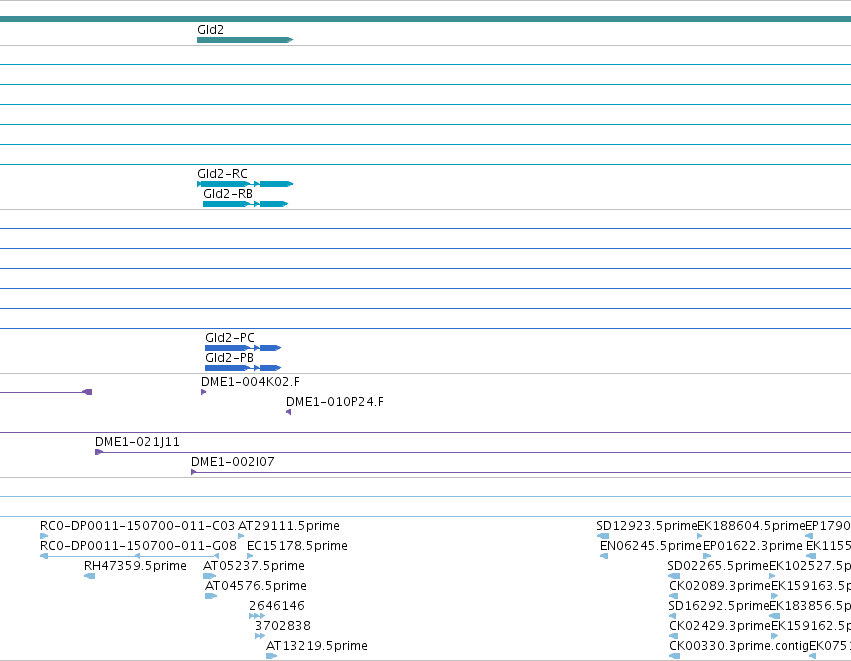
Task: Open the EK188604.5prime EST label
Action: coord(751,526)
